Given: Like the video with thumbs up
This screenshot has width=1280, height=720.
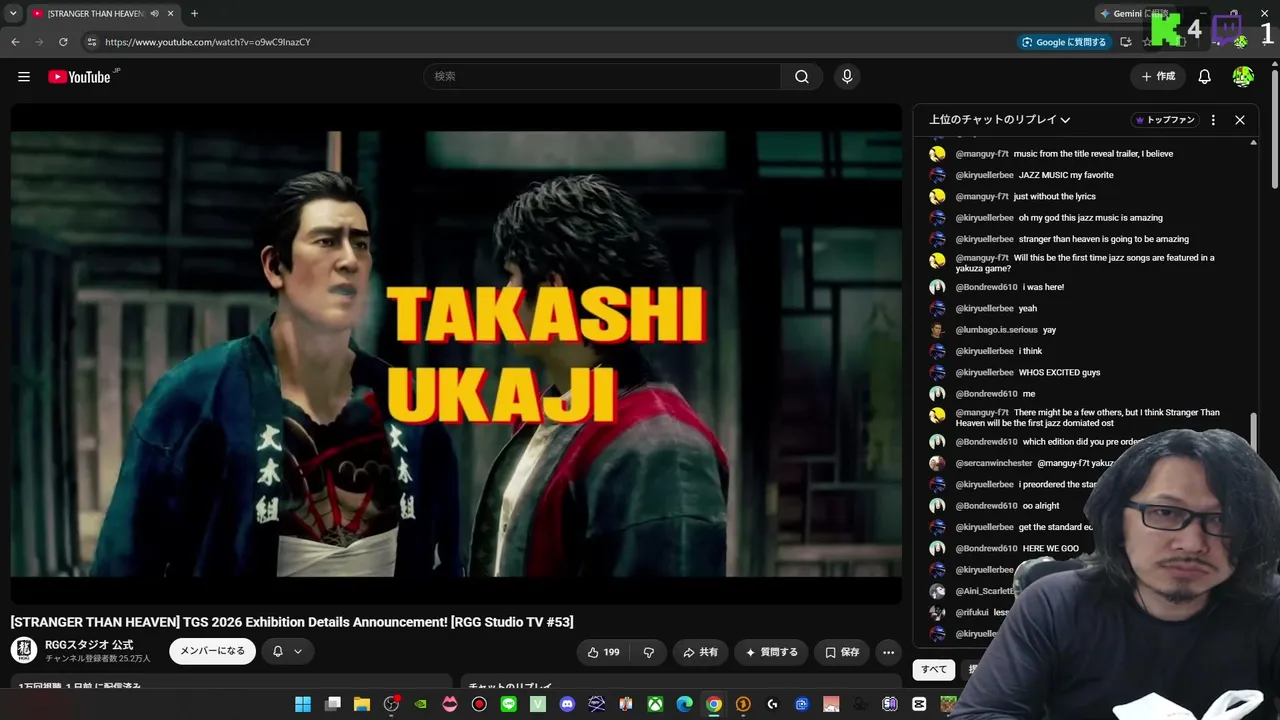Looking at the screenshot, I should point(603,652).
